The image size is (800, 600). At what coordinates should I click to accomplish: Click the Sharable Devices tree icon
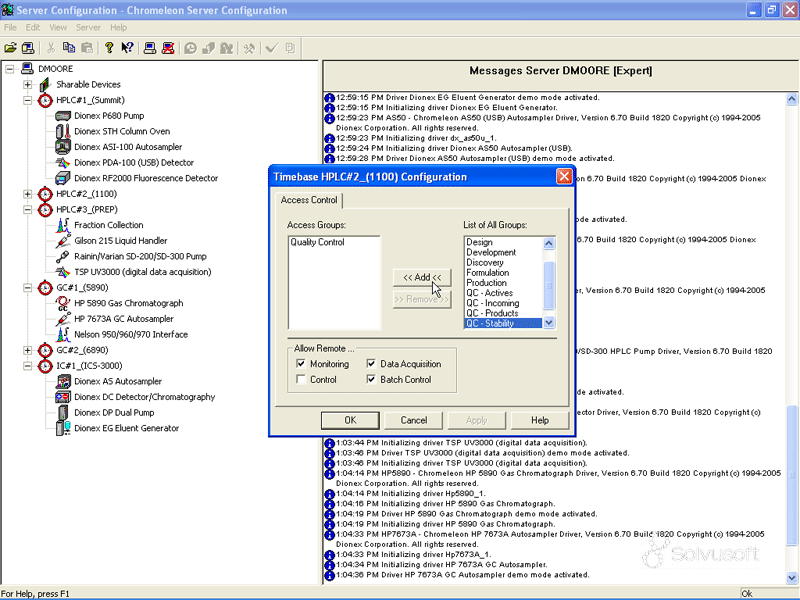(x=45, y=84)
